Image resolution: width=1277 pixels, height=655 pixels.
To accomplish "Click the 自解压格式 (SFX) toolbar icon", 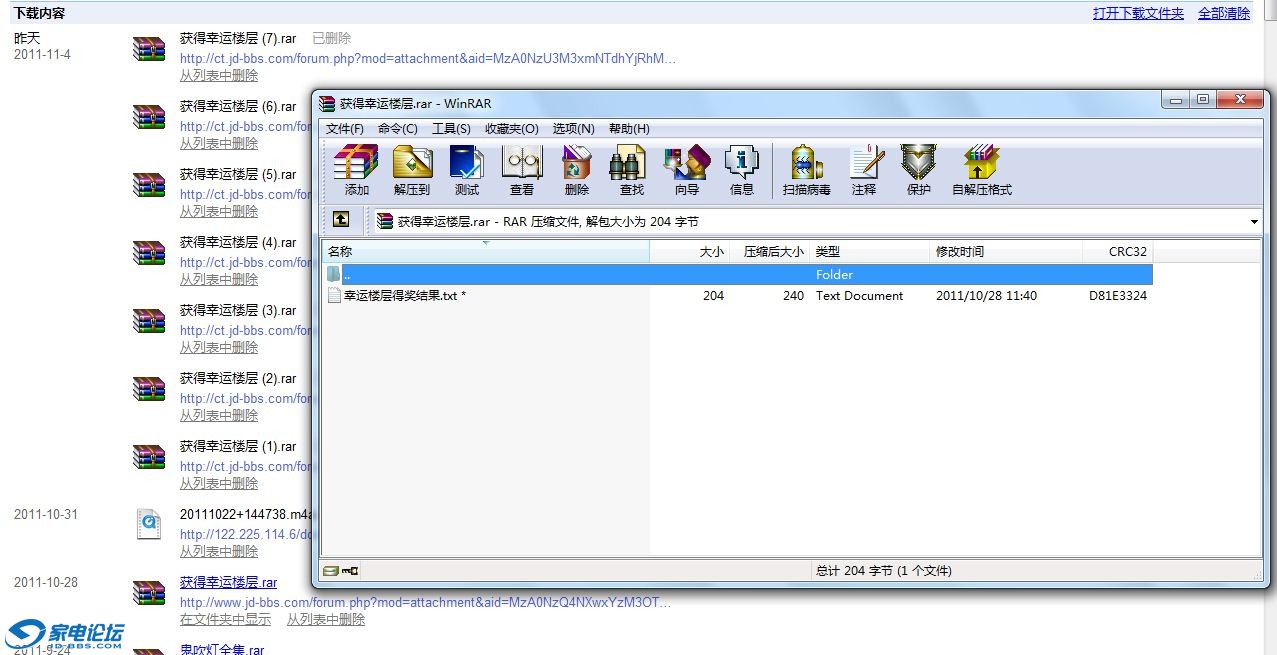I will 982,169.
